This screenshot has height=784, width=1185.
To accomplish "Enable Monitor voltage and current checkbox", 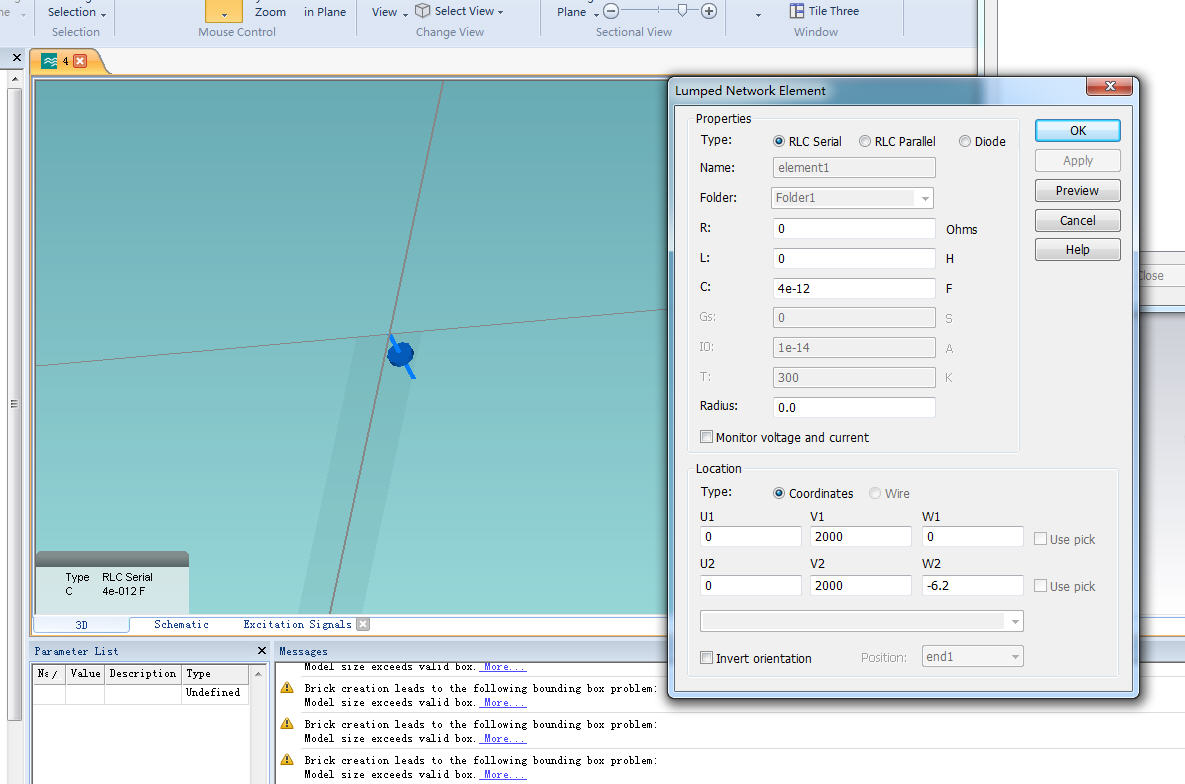I will [x=707, y=437].
